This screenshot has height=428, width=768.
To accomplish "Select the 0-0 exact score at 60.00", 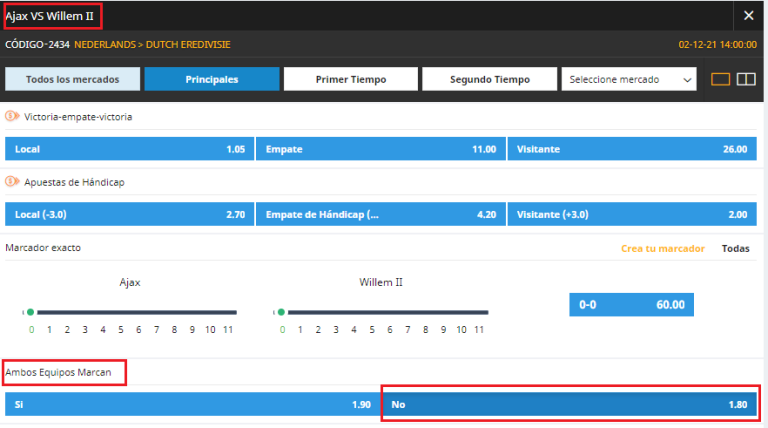I will coord(631,305).
